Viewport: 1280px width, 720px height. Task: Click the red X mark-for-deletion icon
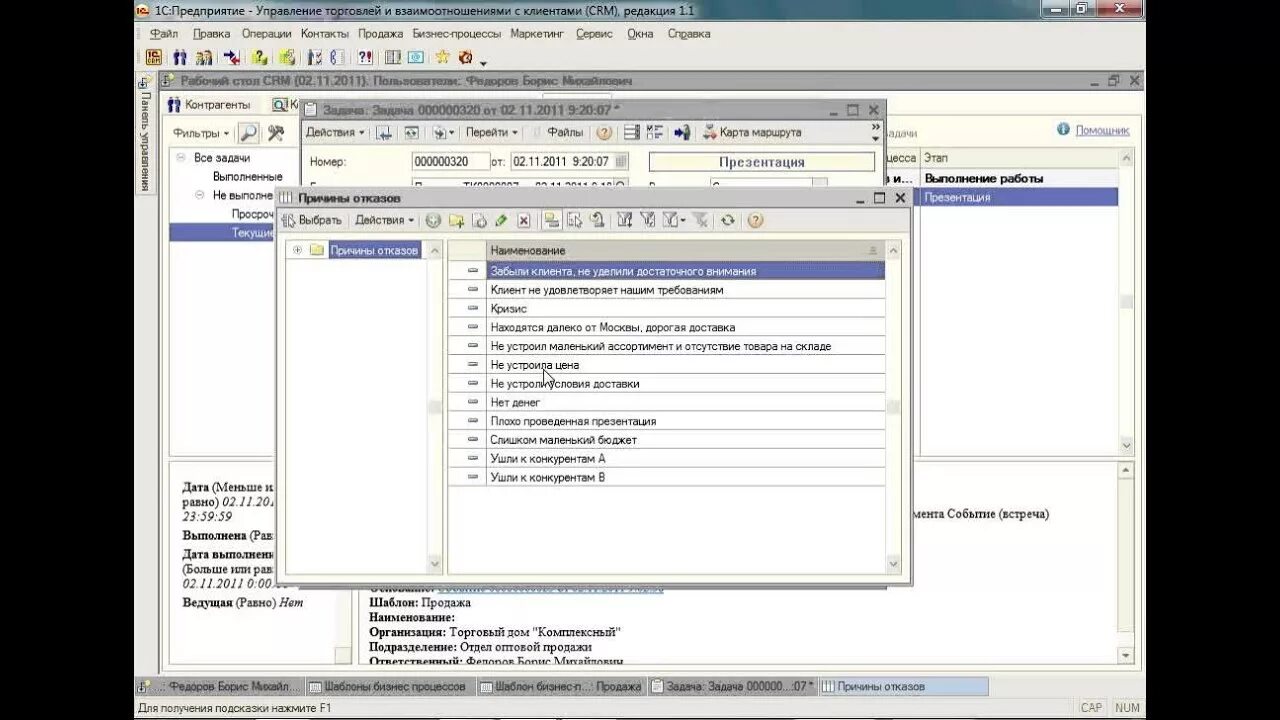(x=523, y=220)
